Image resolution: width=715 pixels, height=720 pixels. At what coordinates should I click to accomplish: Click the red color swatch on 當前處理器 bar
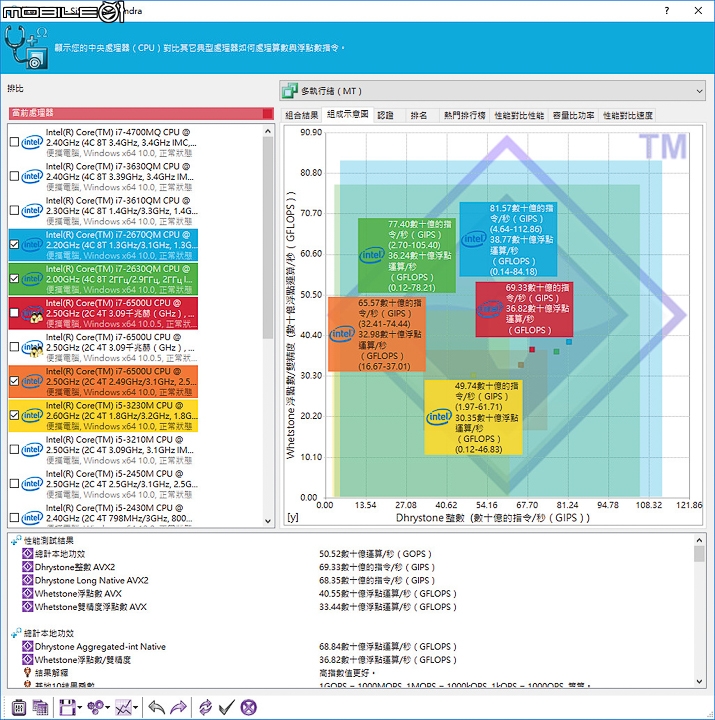(268, 113)
